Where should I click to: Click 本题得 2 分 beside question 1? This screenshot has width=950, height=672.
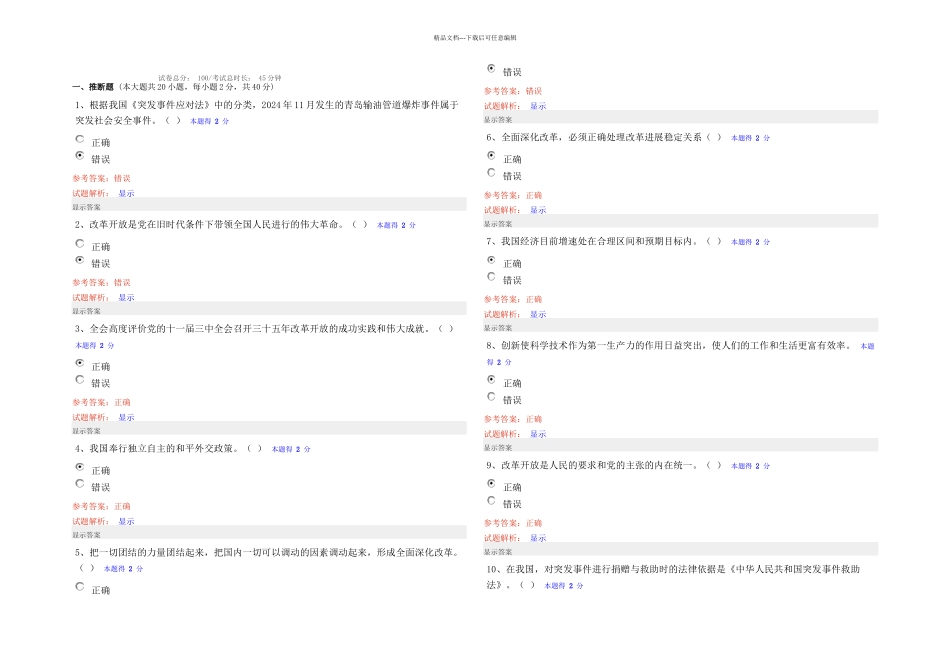point(210,121)
